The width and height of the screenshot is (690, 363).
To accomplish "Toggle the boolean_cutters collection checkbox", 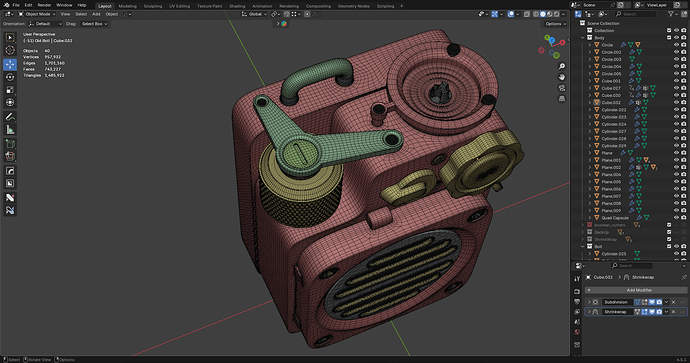I will click(669, 225).
